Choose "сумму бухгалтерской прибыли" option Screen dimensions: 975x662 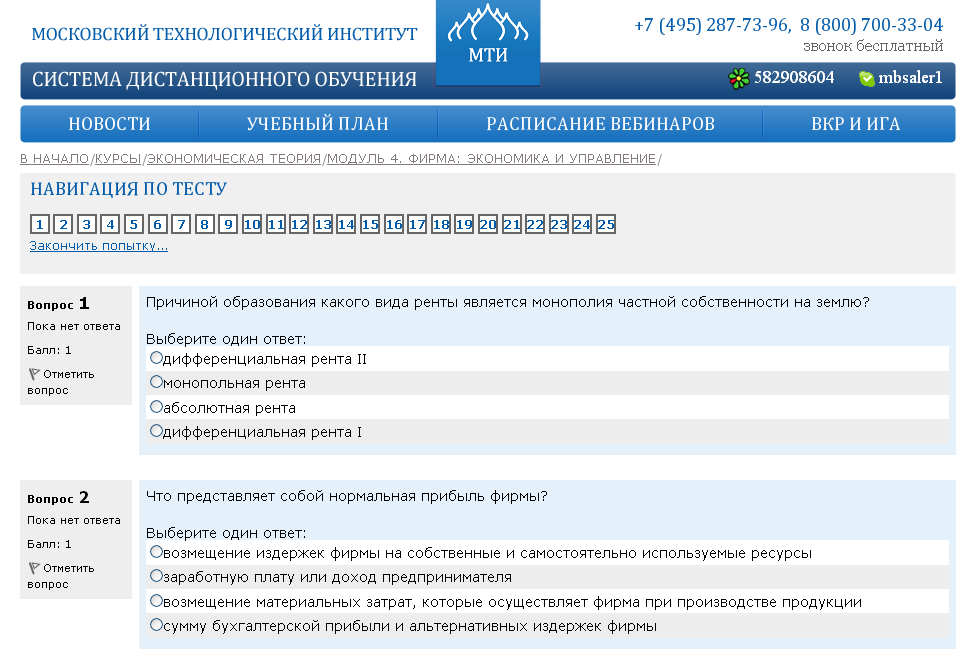pyautogui.click(x=156, y=624)
